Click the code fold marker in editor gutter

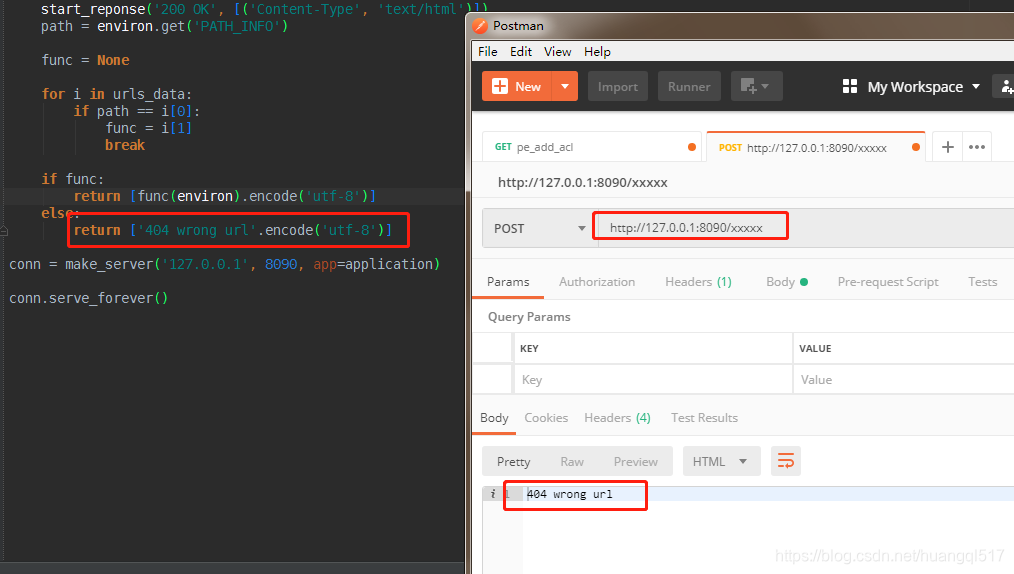pos(3,231)
